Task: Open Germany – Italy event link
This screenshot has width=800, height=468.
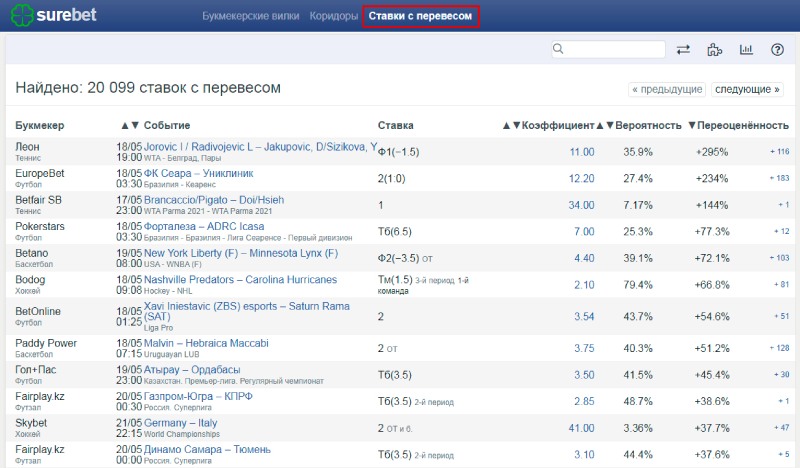Action: pyautogui.click(x=181, y=423)
